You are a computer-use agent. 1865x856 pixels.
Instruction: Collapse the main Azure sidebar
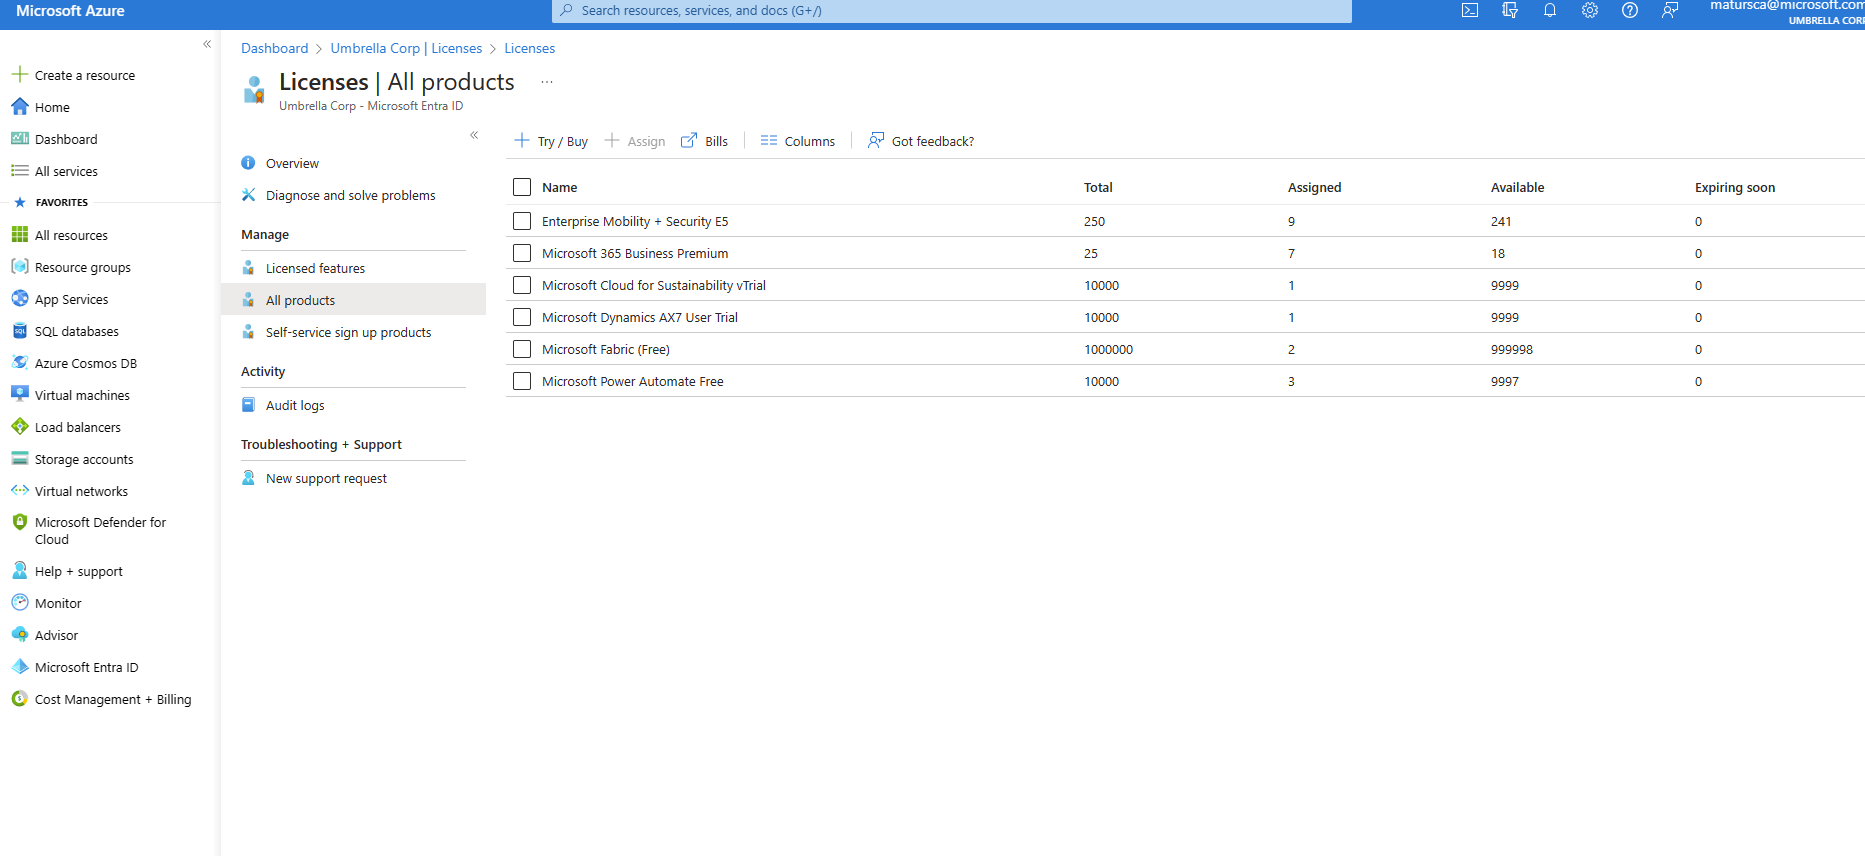pos(207,44)
